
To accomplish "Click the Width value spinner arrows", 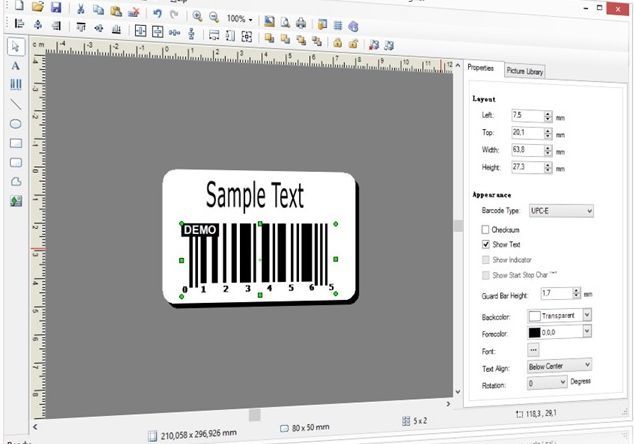I will click(x=548, y=150).
